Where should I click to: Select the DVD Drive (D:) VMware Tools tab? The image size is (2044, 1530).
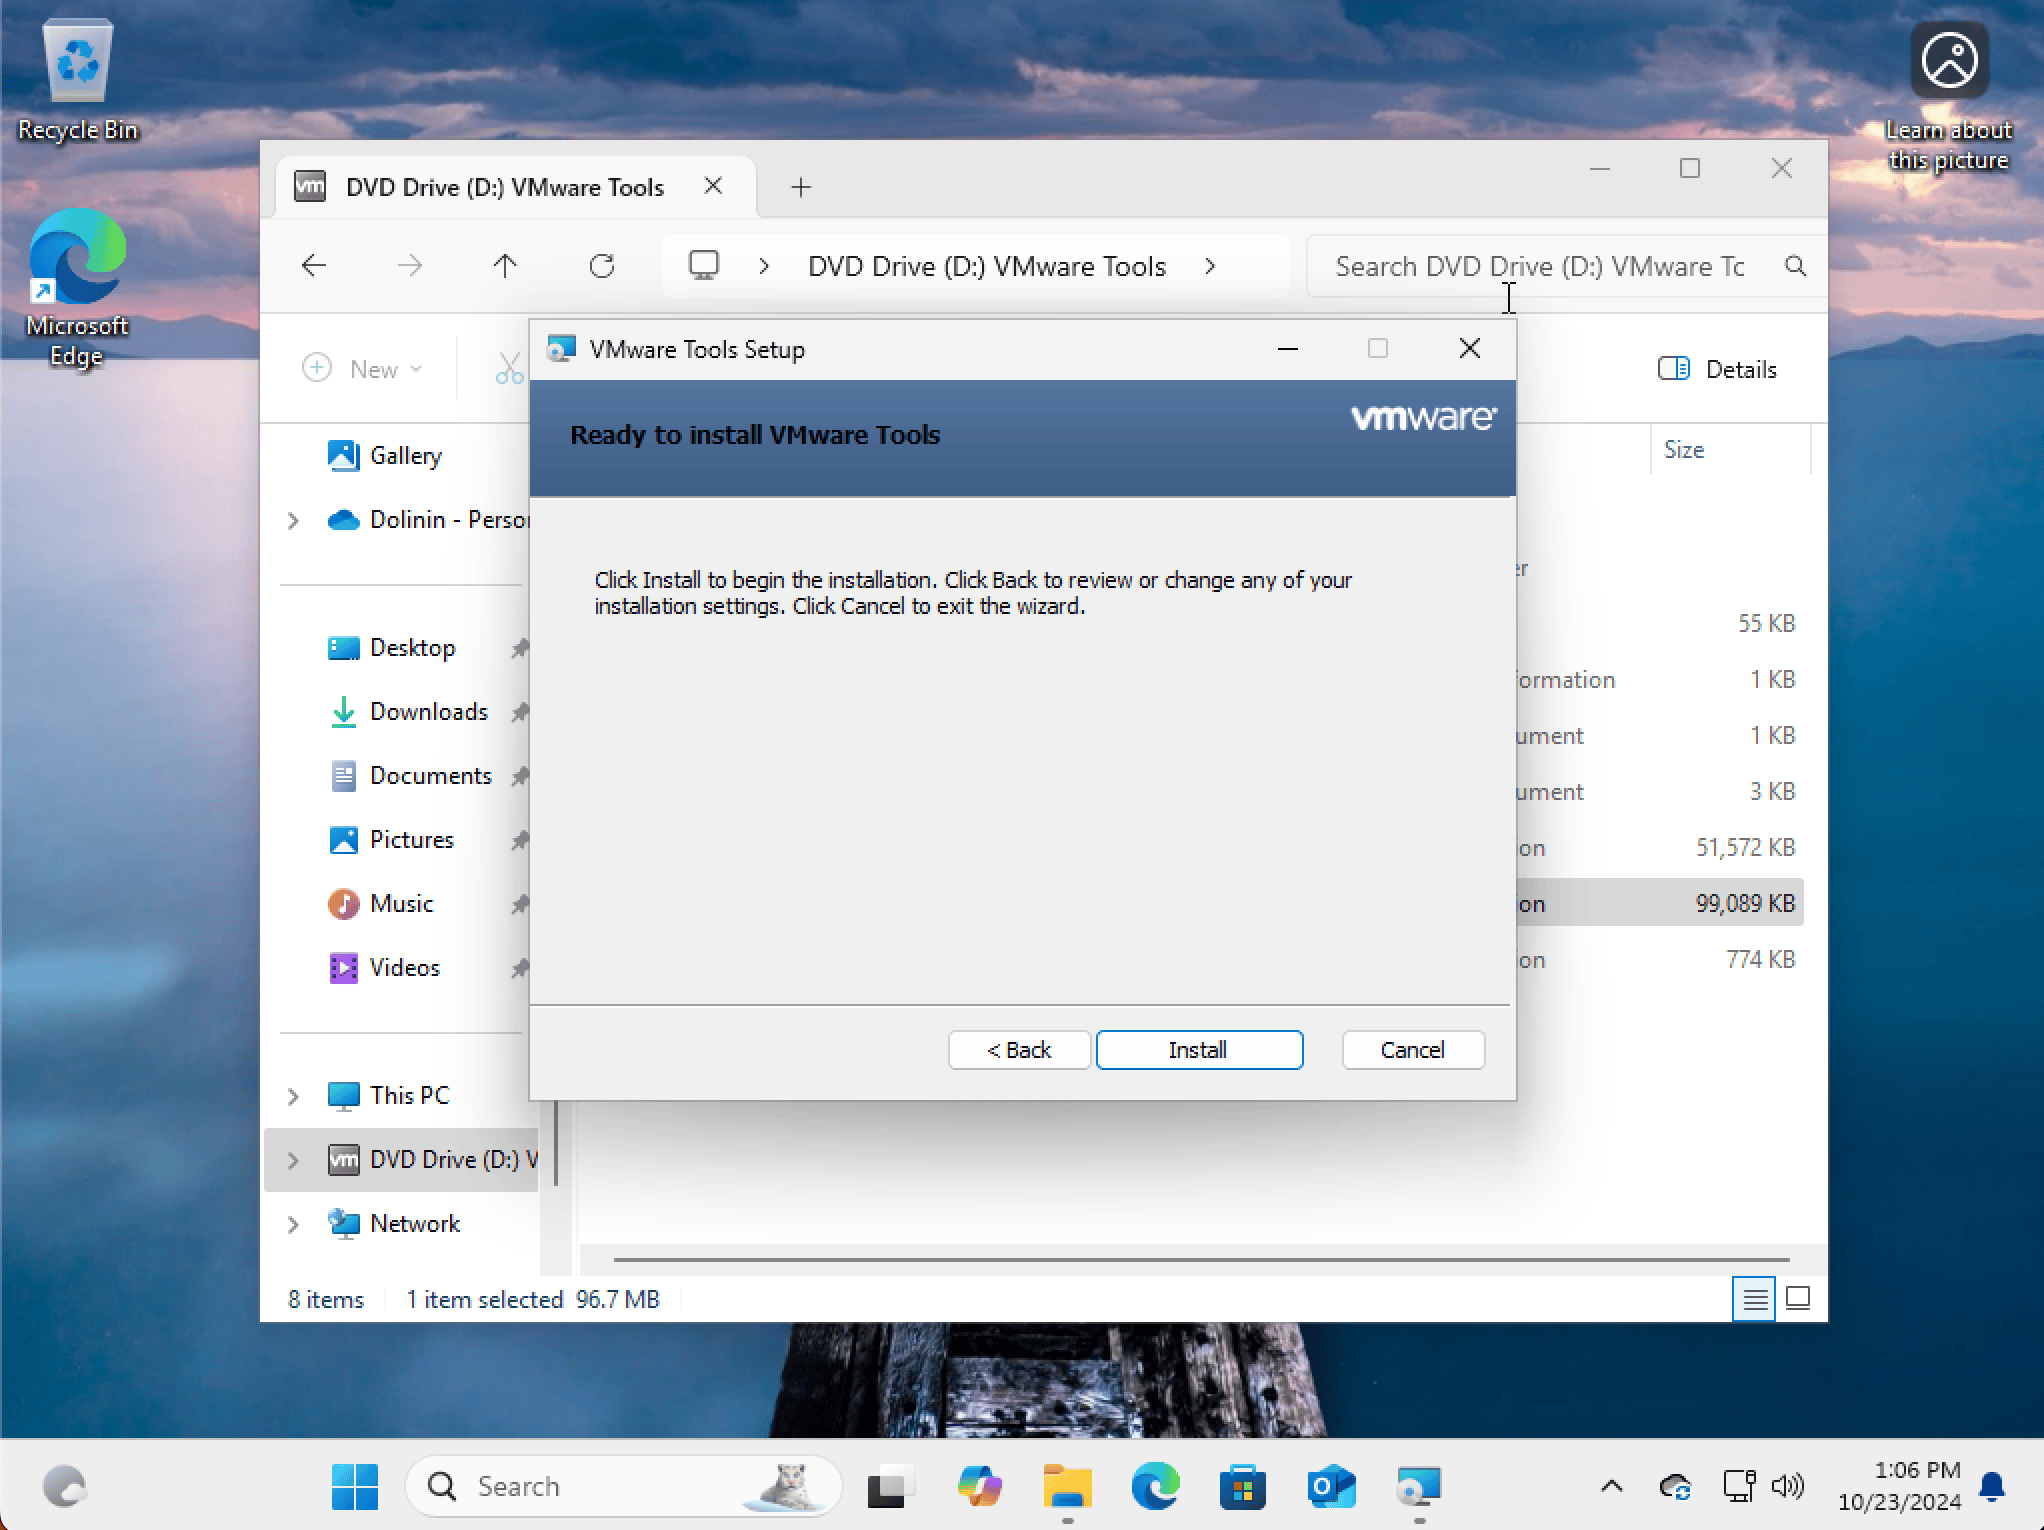click(x=503, y=187)
